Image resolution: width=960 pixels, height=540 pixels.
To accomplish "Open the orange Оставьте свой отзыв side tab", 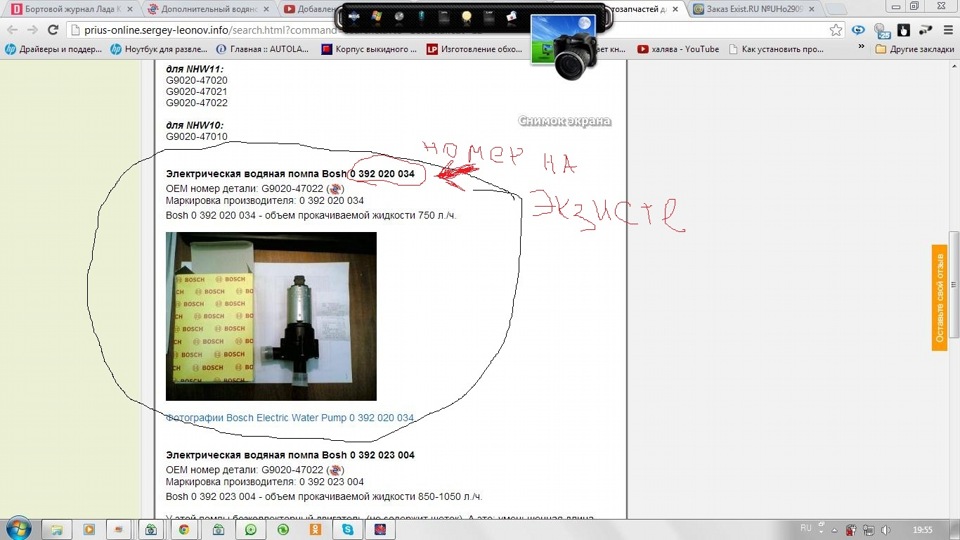I will coord(939,298).
